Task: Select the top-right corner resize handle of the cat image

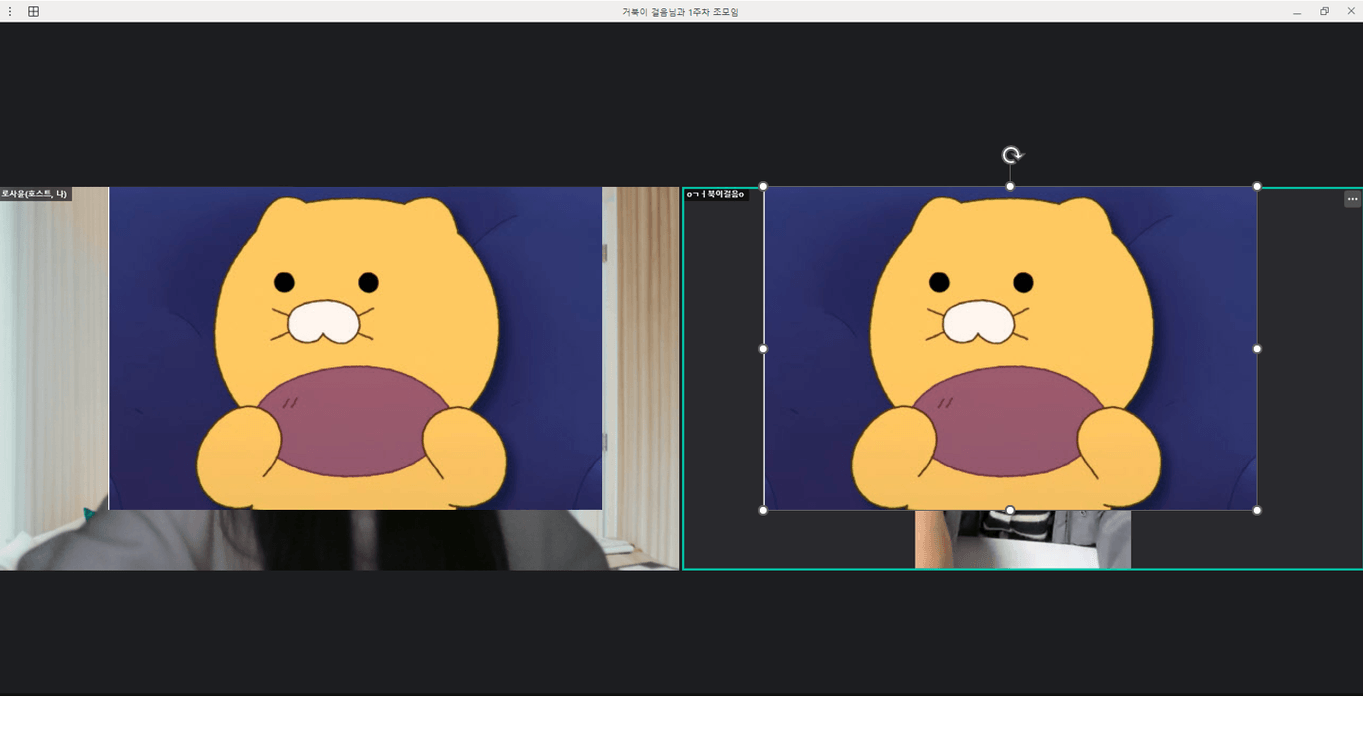Action: tap(1257, 186)
